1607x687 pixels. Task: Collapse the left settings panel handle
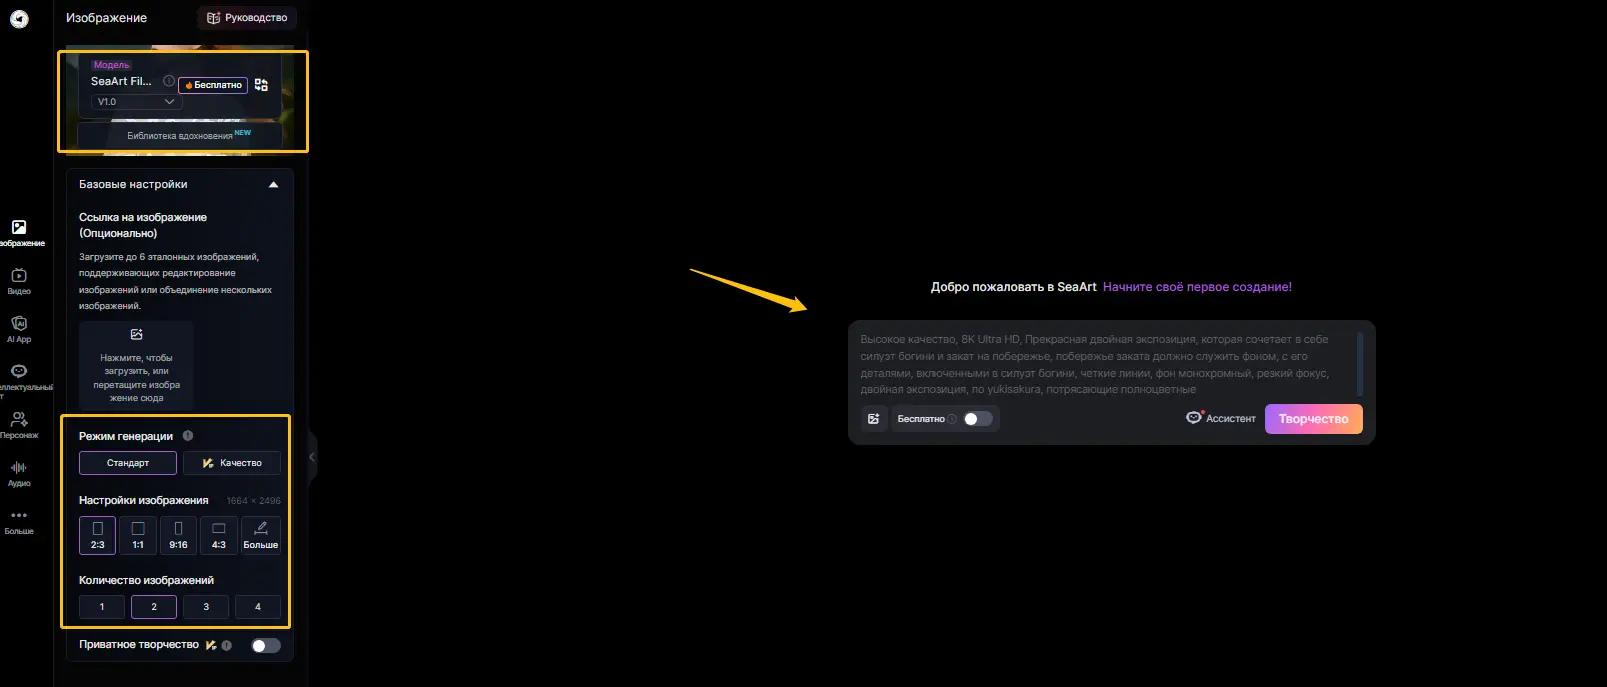pos(312,457)
